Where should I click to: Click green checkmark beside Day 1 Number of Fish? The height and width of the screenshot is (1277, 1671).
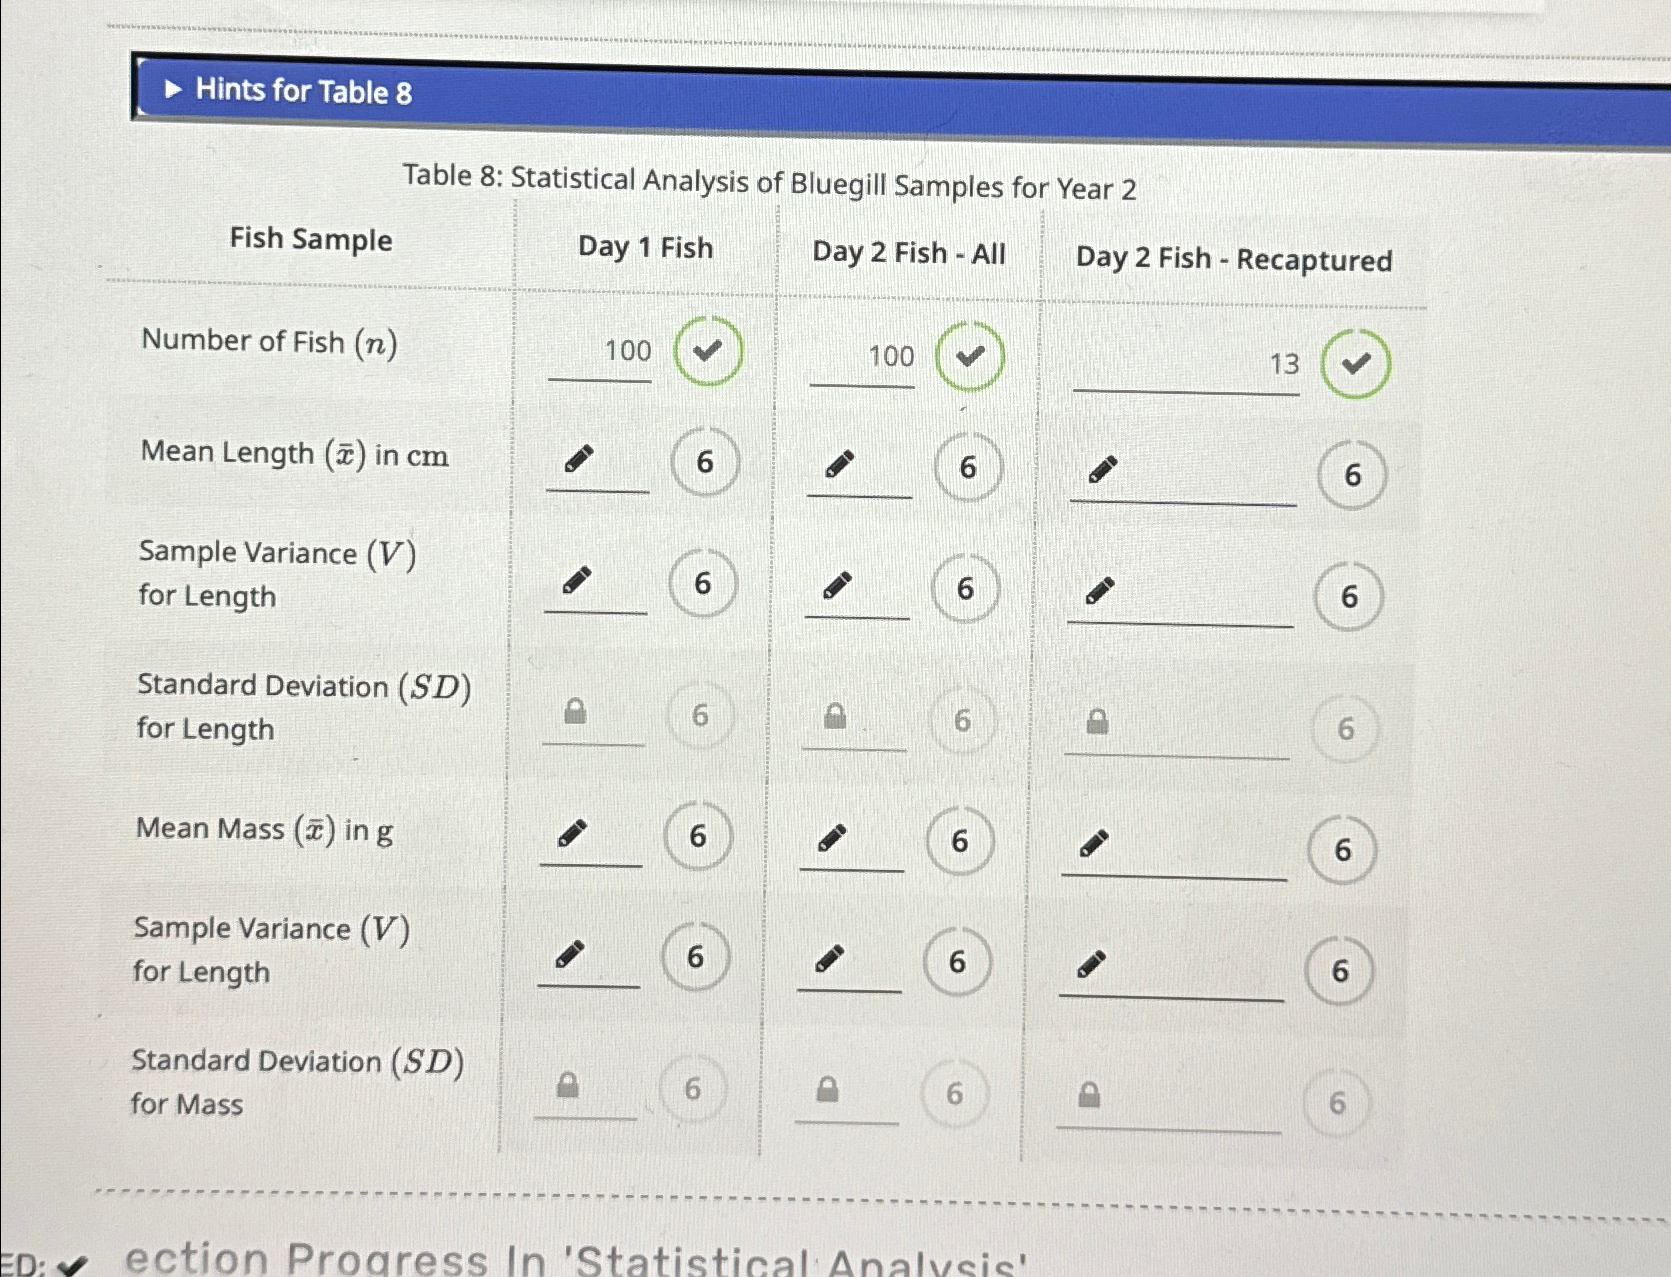708,351
